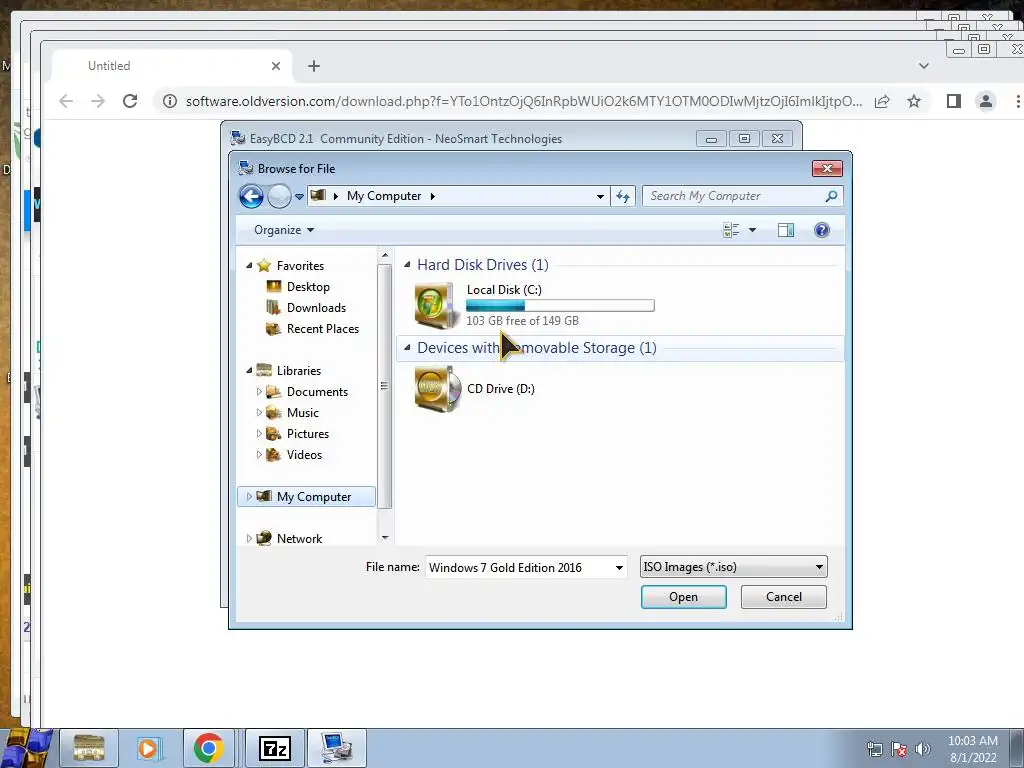Select the Untitled Chrome tab

click(x=173, y=66)
